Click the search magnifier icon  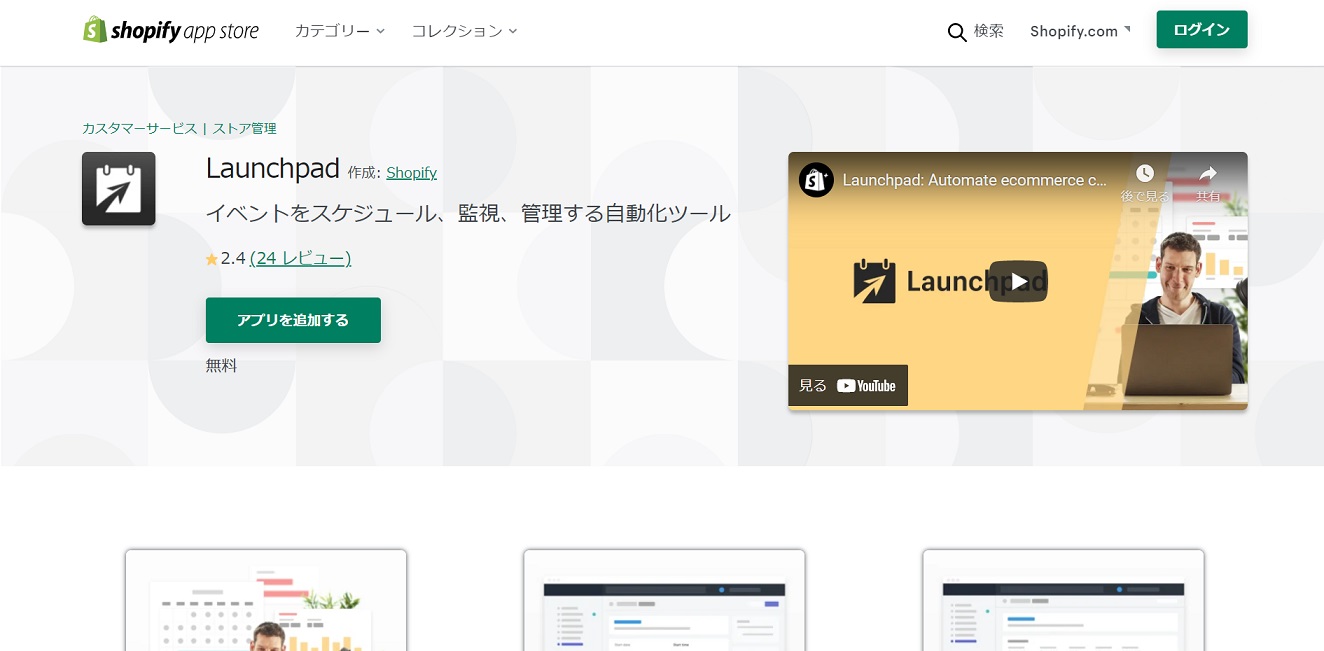957,32
